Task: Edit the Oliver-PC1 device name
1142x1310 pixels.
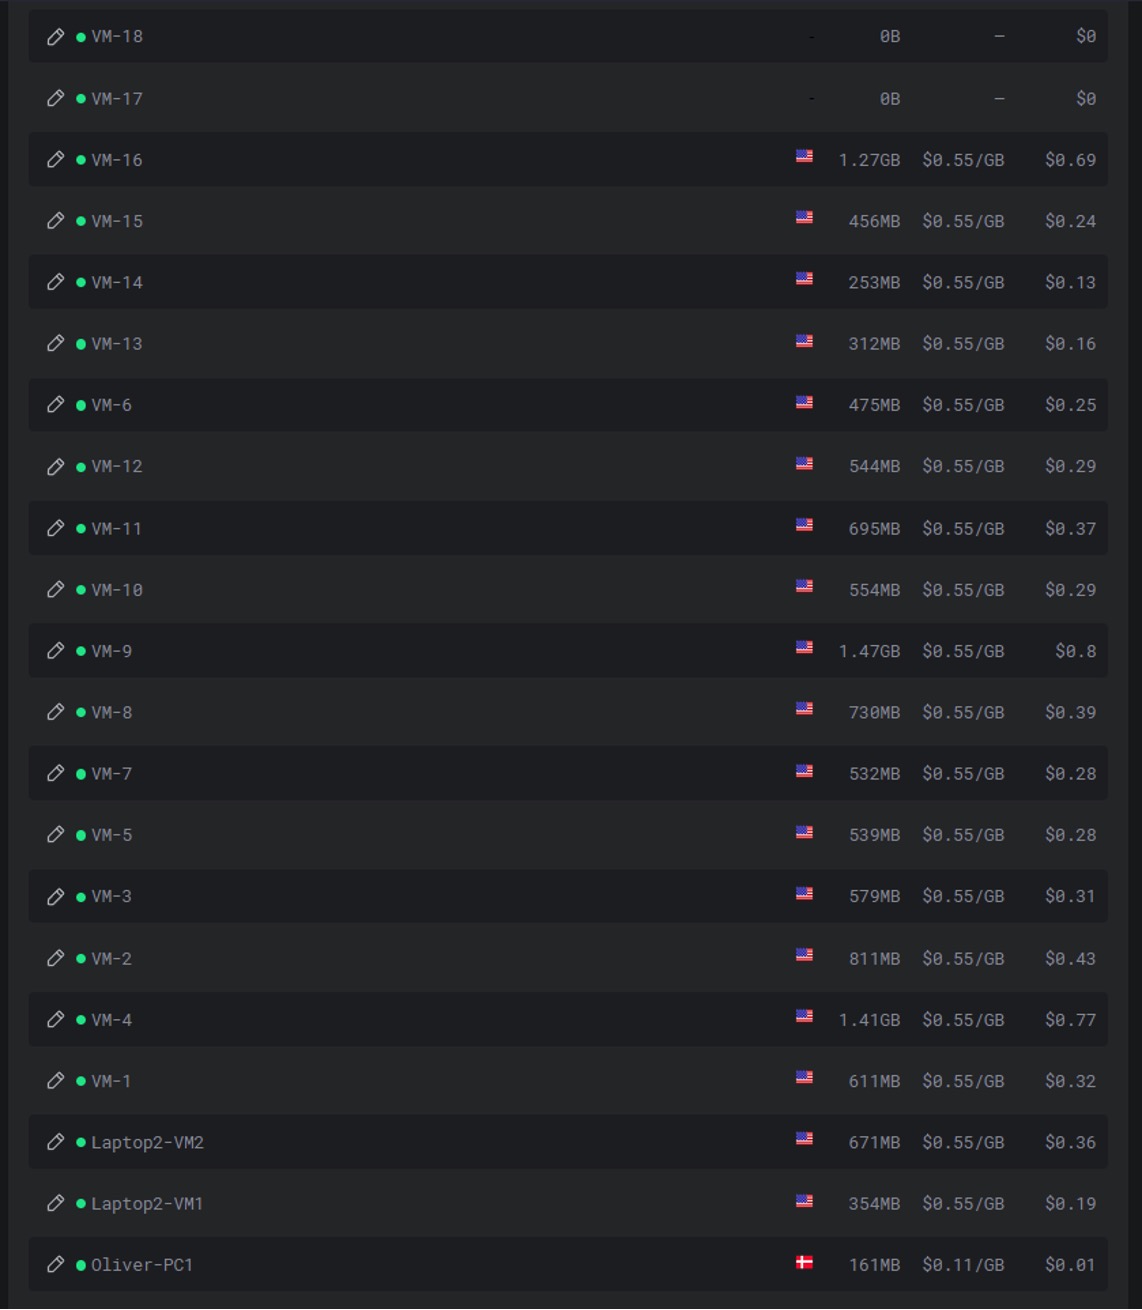Action: pyautogui.click(x=56, y=1265)
